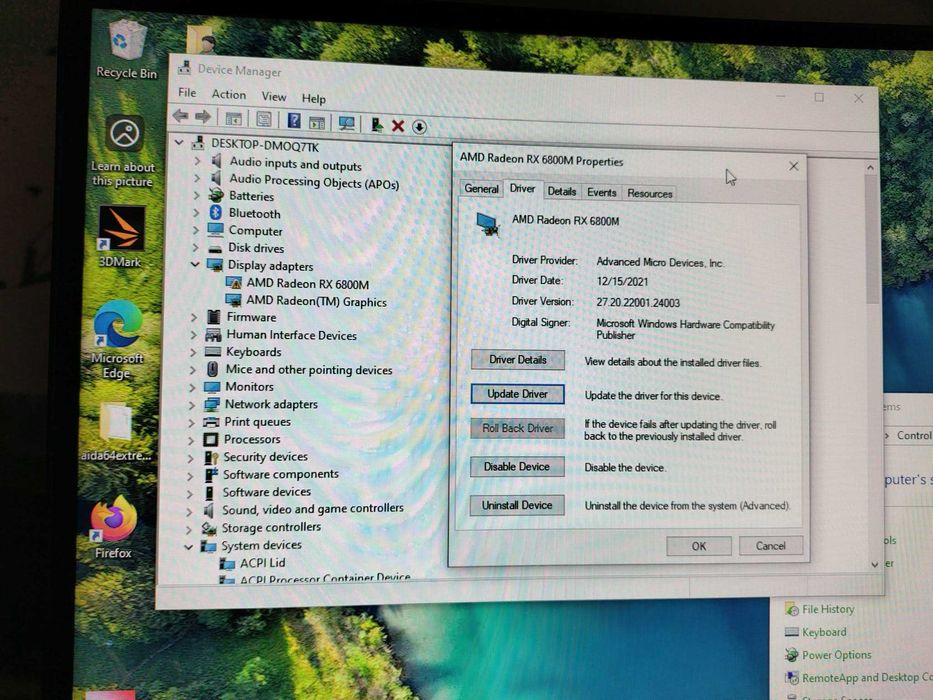Expand Audio inputs and outputs node
933x700 pixels.
coord(198,161)
